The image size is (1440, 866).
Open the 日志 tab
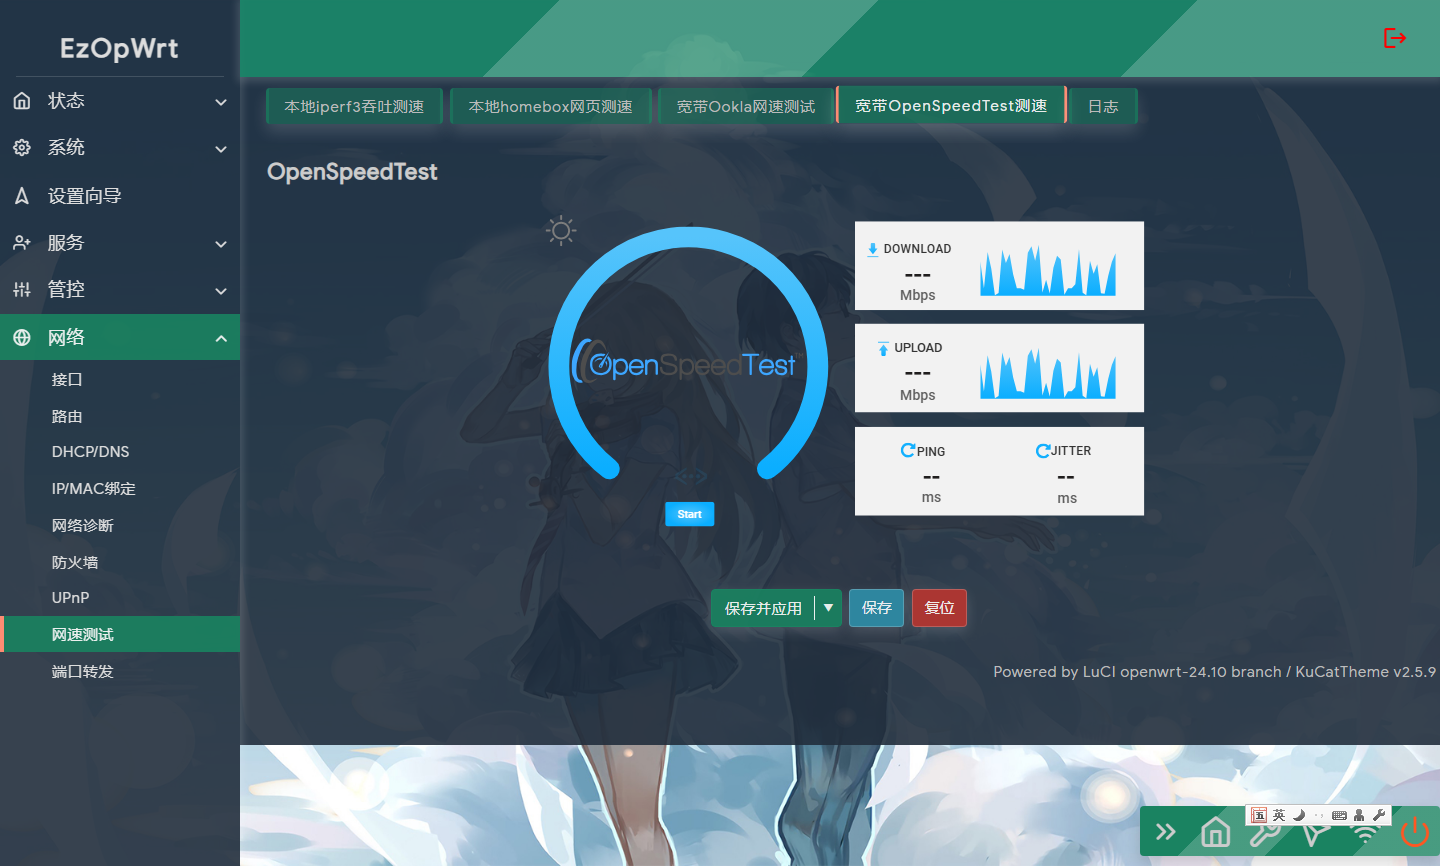coord(1103,106)
